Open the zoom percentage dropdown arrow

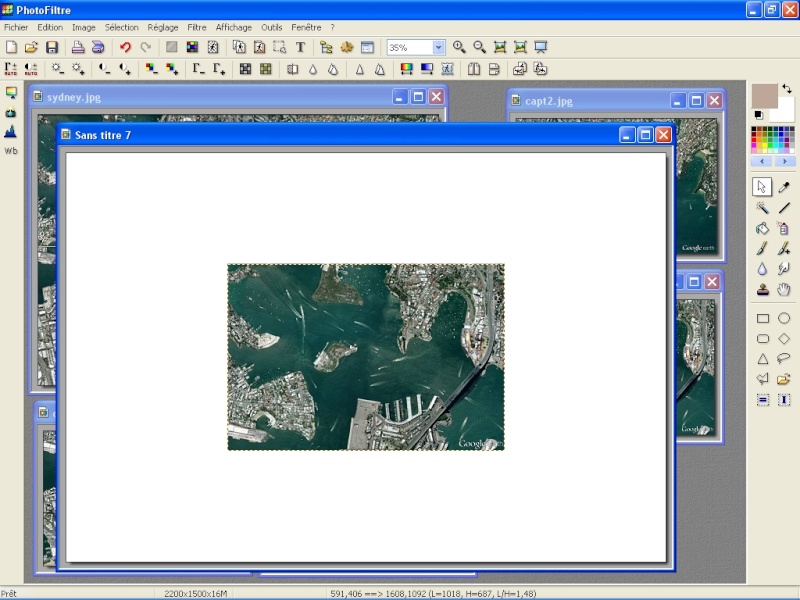tap(438, 47)
